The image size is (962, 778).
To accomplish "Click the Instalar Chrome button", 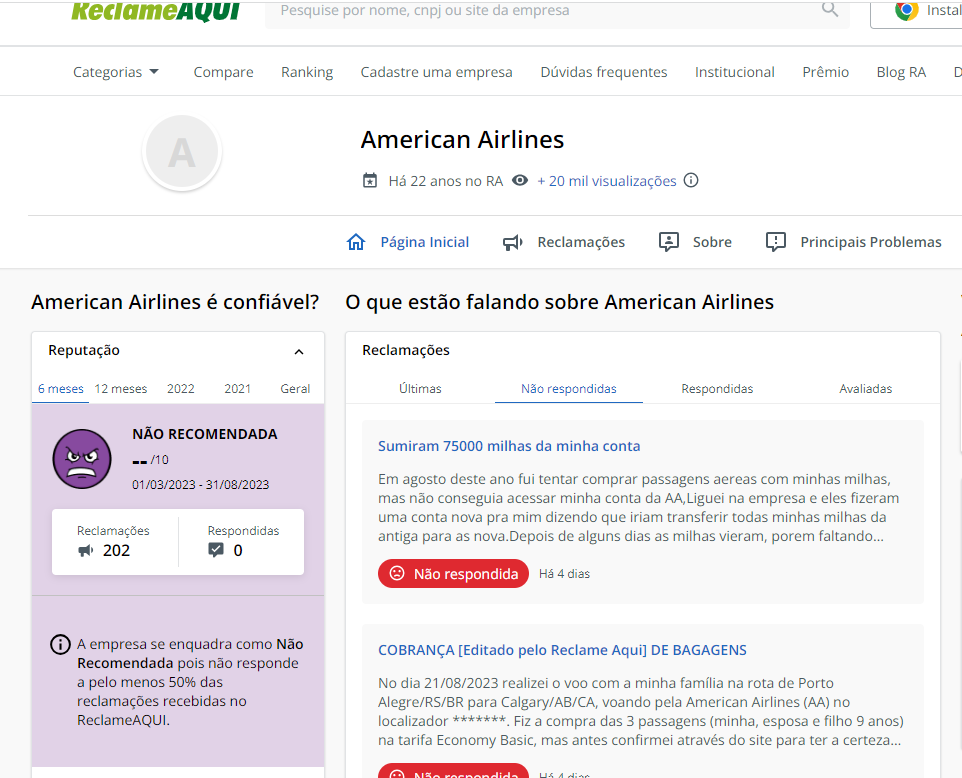I will 916,10.
